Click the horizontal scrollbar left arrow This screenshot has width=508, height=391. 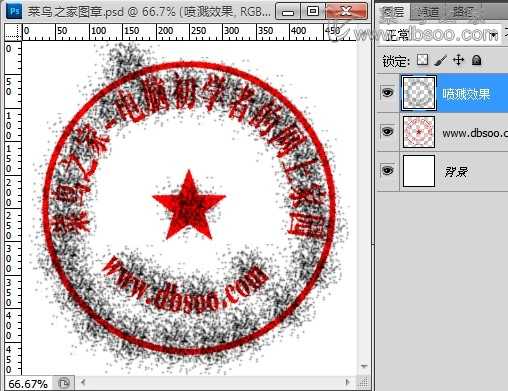click(83, 382)
